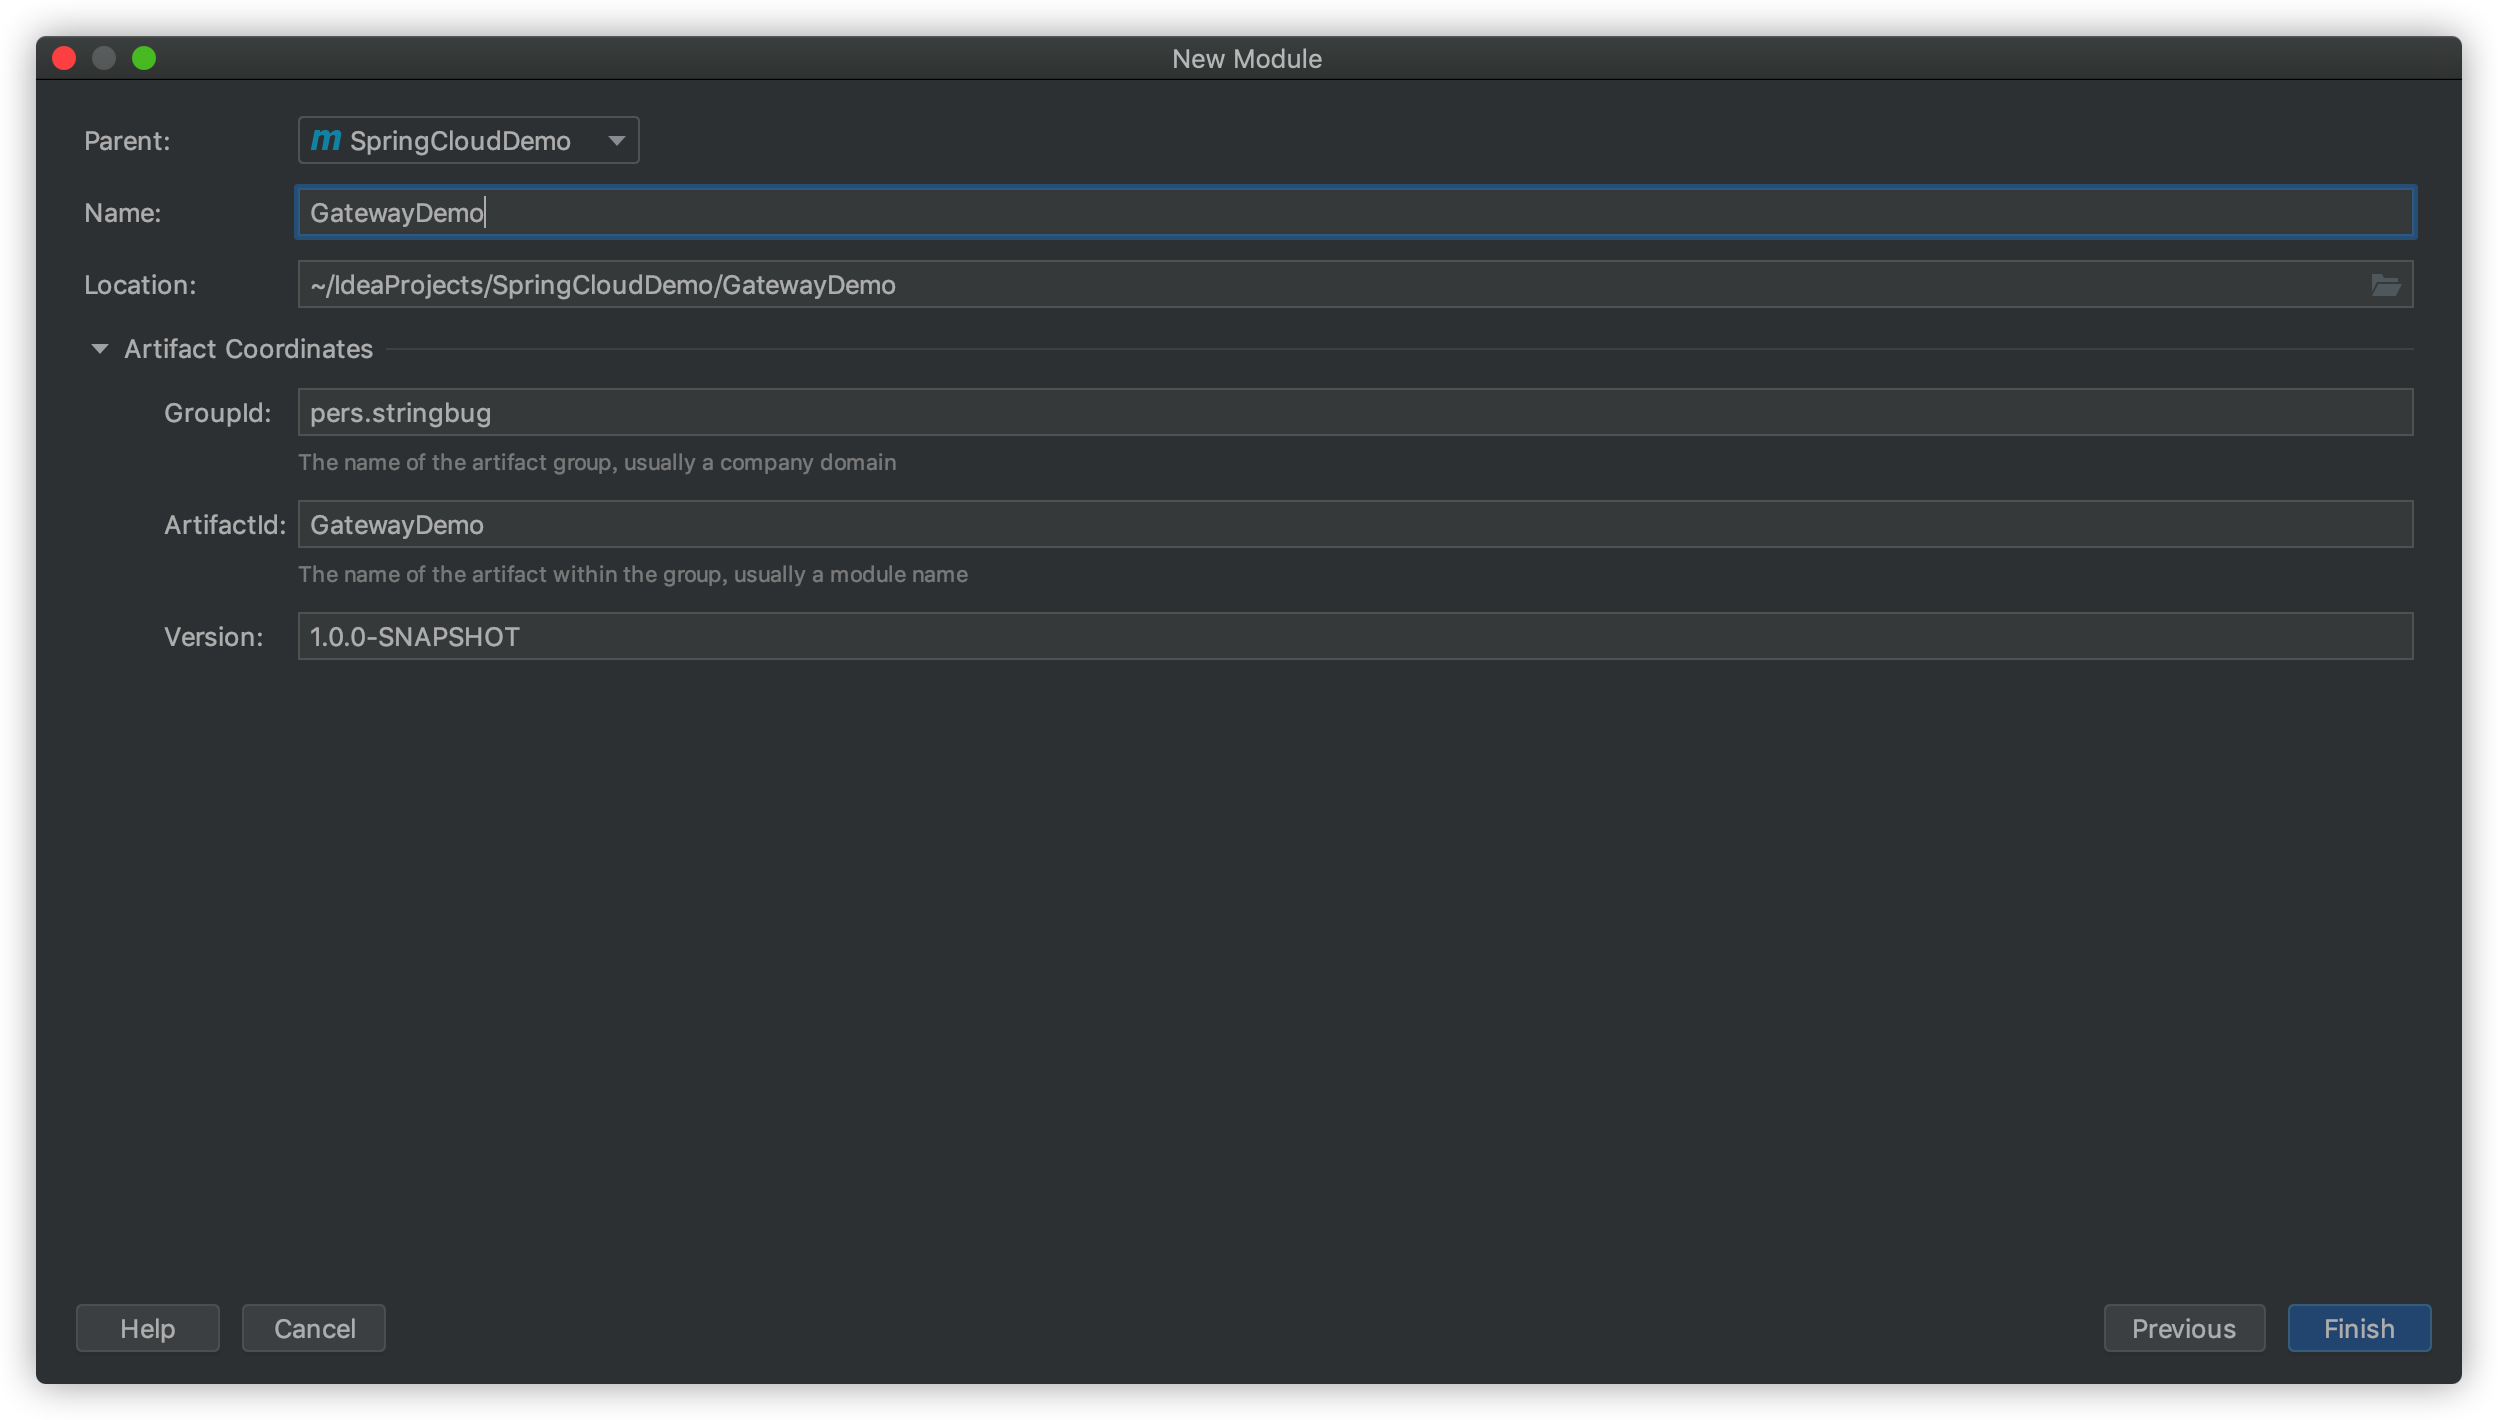Click the Version text field

[1355, 637]
